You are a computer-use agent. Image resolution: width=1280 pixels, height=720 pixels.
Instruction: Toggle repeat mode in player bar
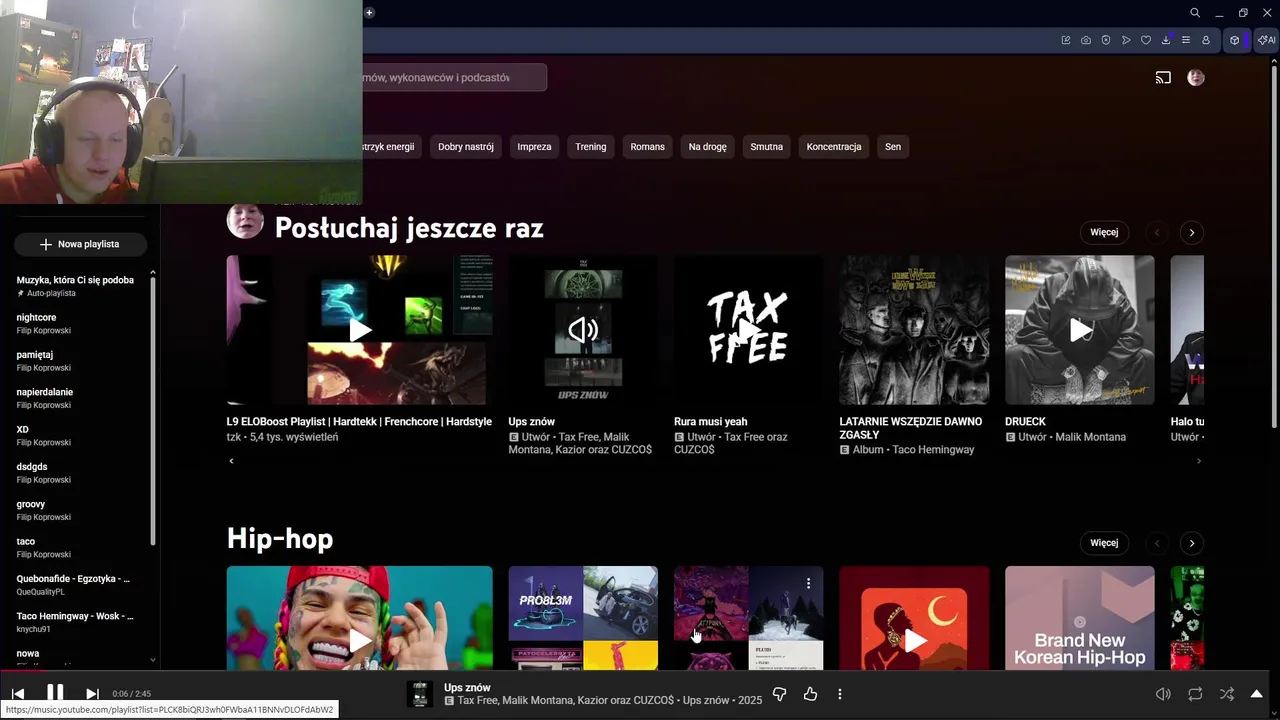1195,694
